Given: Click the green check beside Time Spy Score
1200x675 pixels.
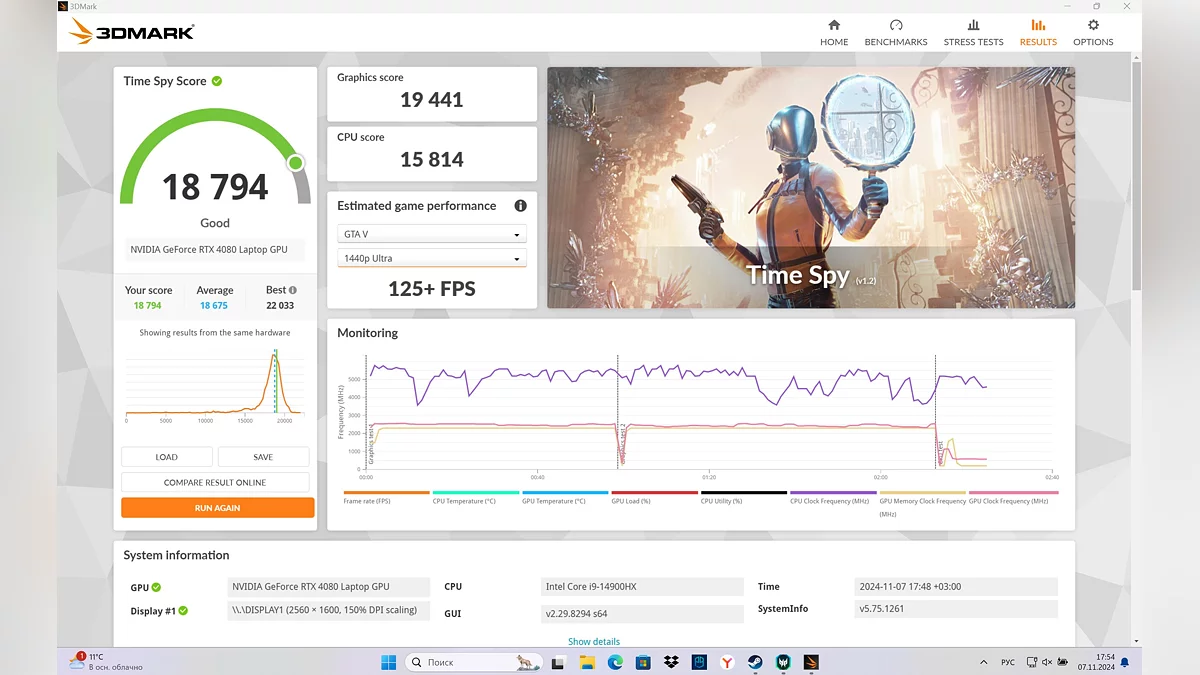Looking at the screenshot, I should [217, 81].
